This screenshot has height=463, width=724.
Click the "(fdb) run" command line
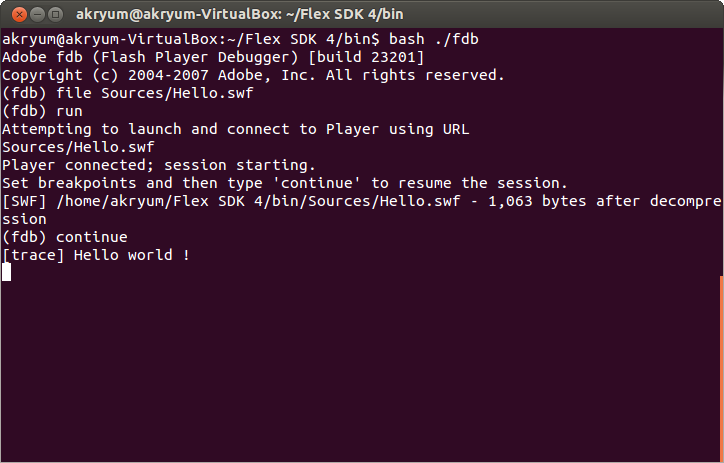click(x=42, y=111)
